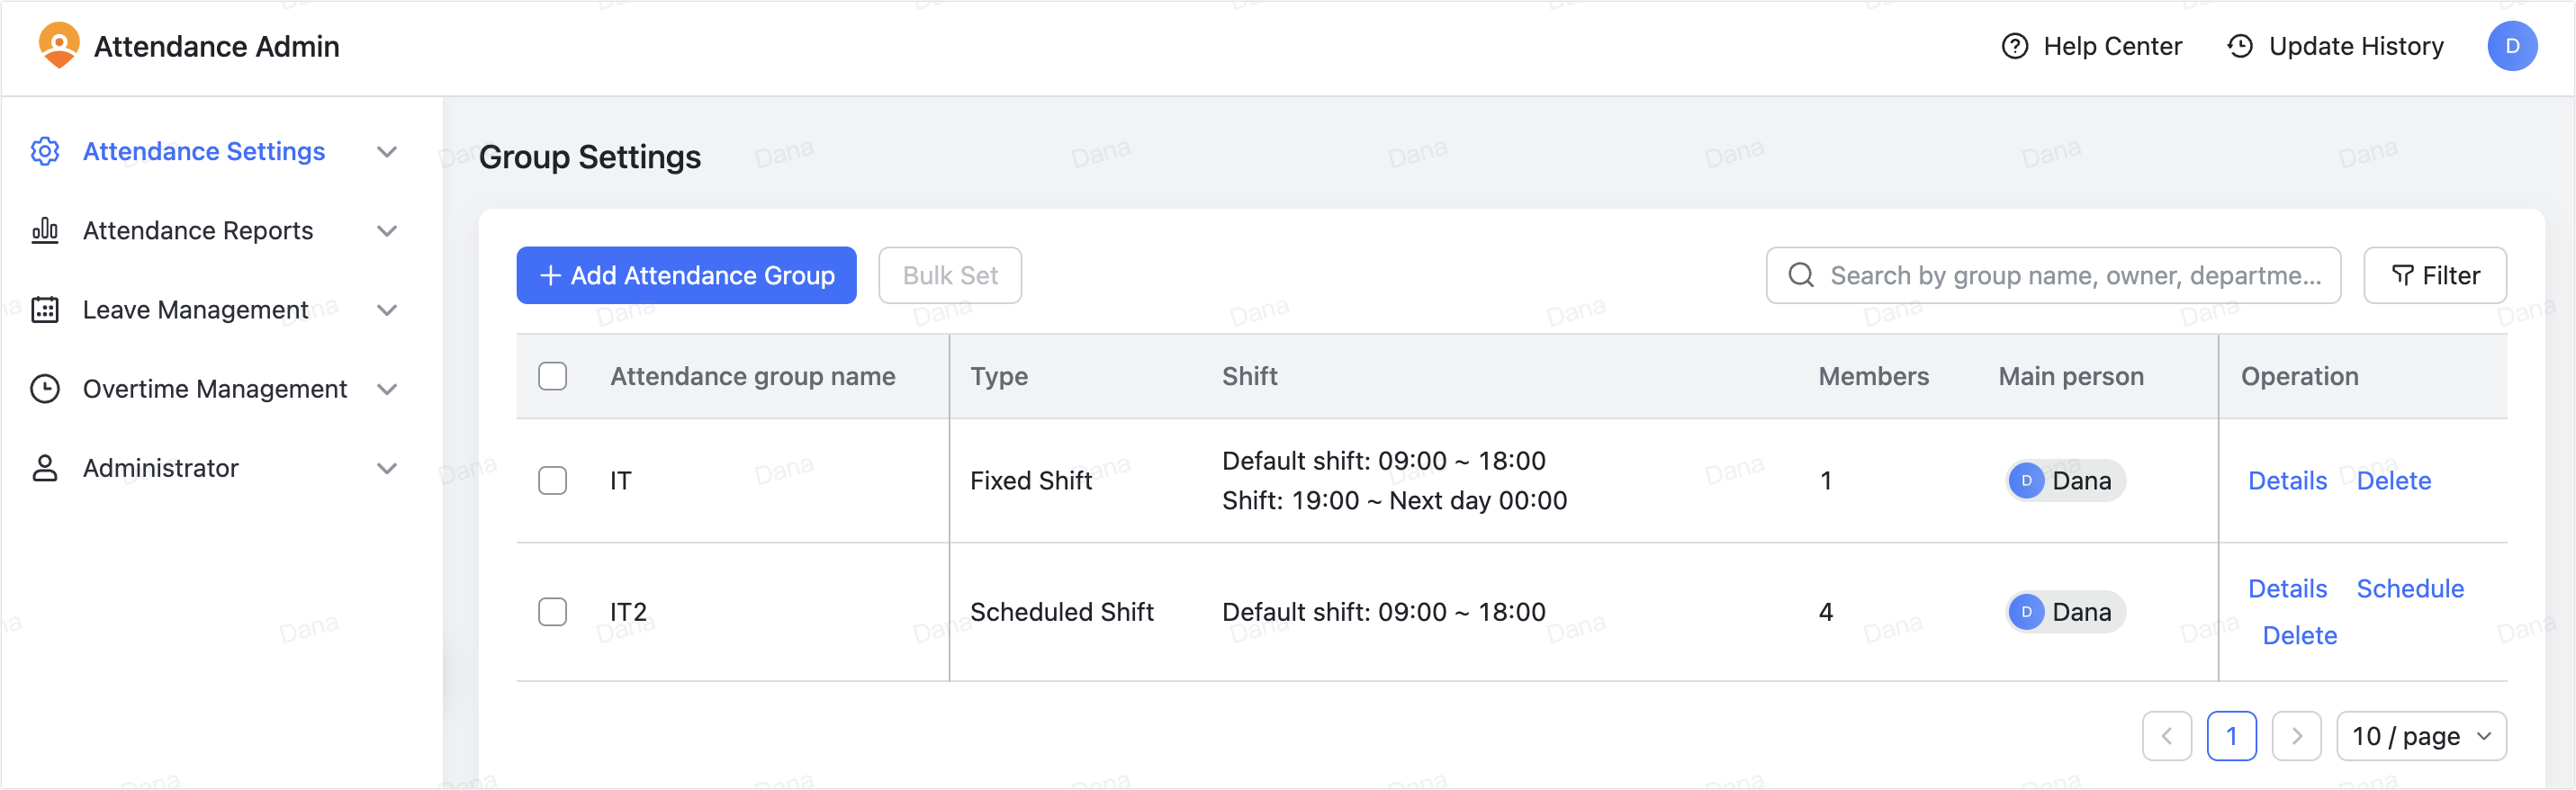Open the 10 / page dropdown
The image size is (2576, 790).
tap(2421, 736)
